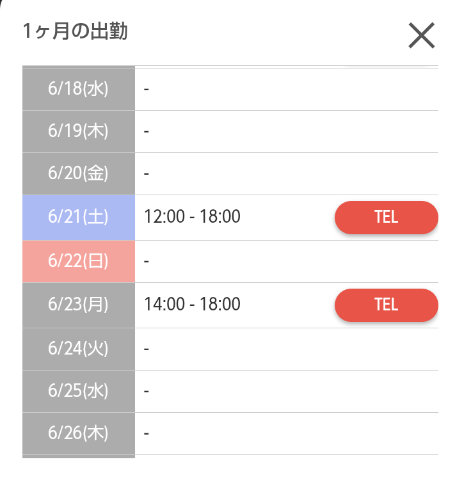The image size is (458, 480).
Task: Click the 1ヶ月の出勤 heading
Action: (75, 32)
